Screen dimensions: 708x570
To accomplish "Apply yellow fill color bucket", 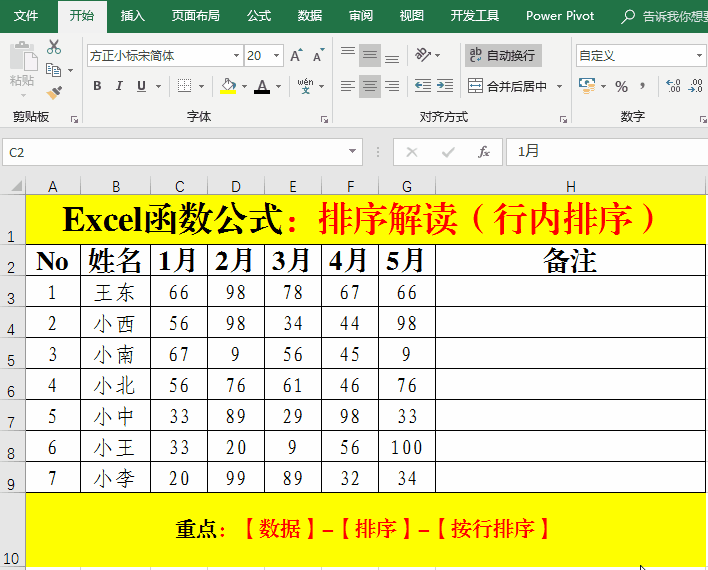I will point(228,86).
